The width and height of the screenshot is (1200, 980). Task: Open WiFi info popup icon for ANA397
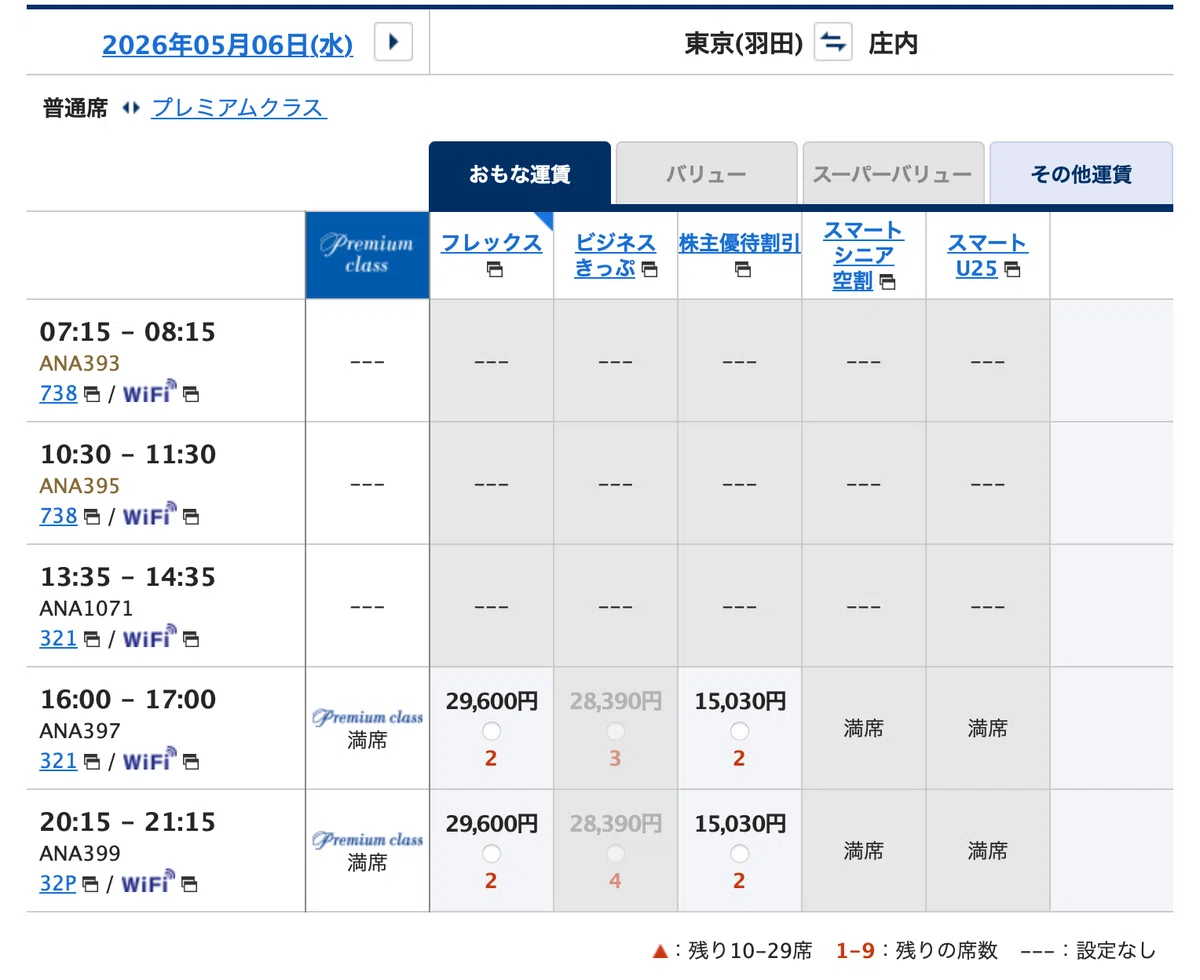coord(191,762)
